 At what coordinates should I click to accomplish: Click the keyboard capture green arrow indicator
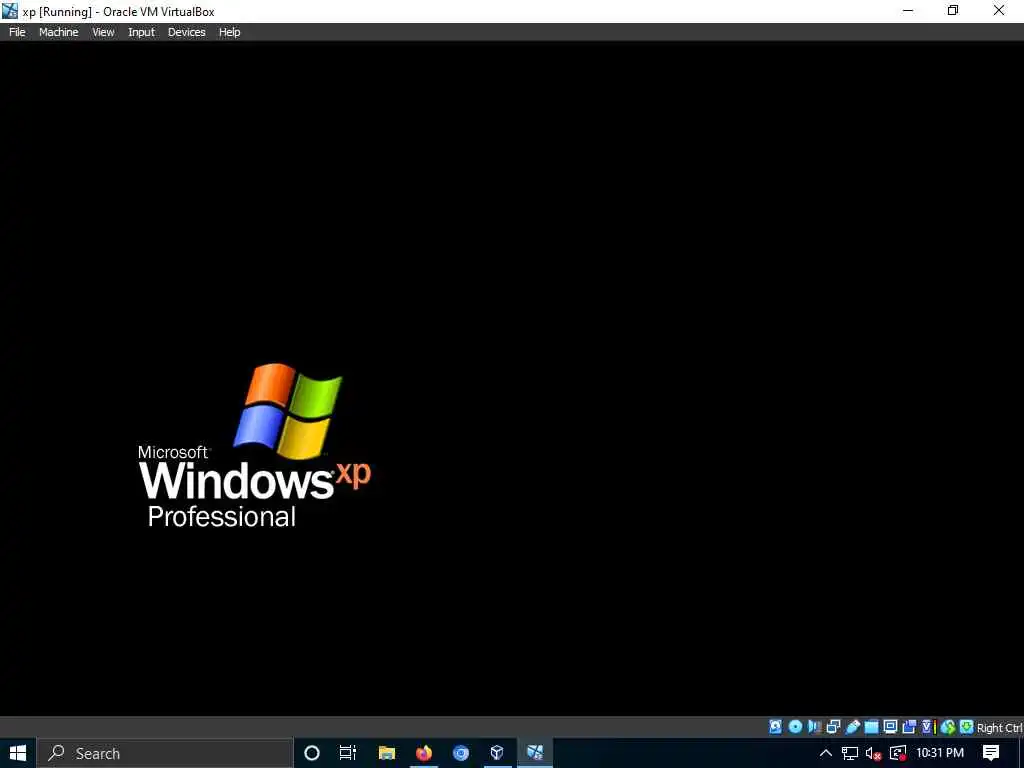coord(967,726)
